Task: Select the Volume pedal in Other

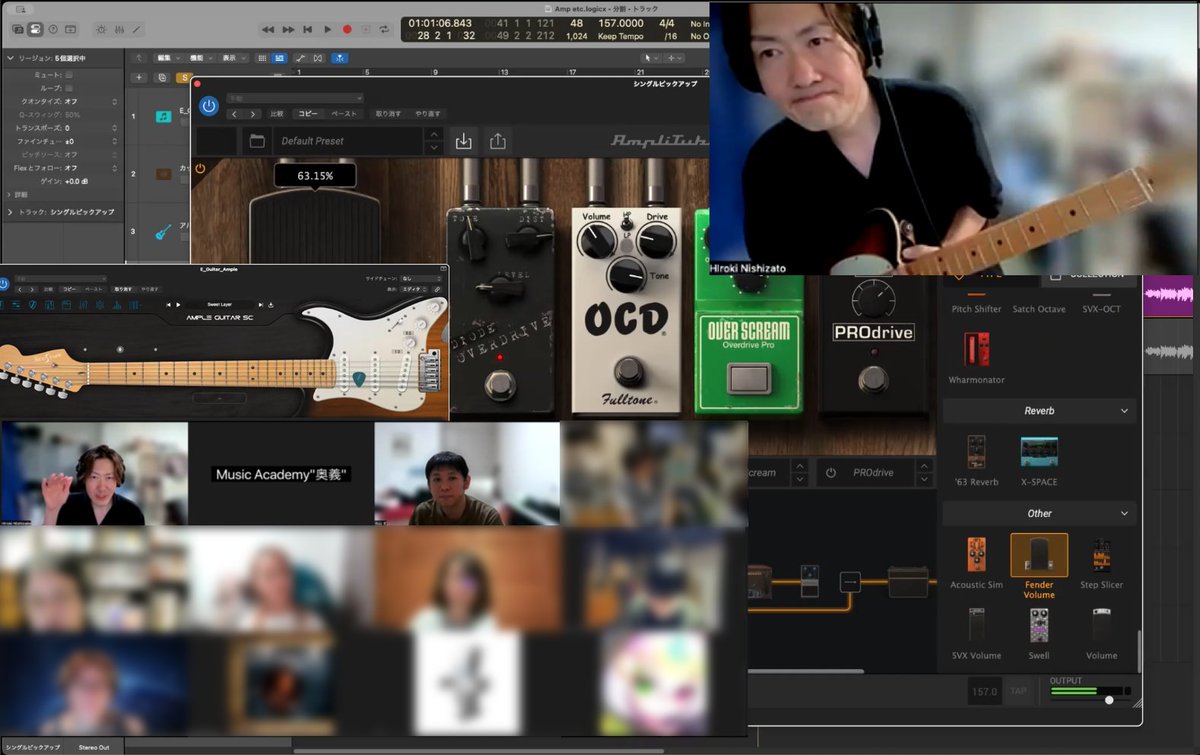Action: (x=1101, y=634)
